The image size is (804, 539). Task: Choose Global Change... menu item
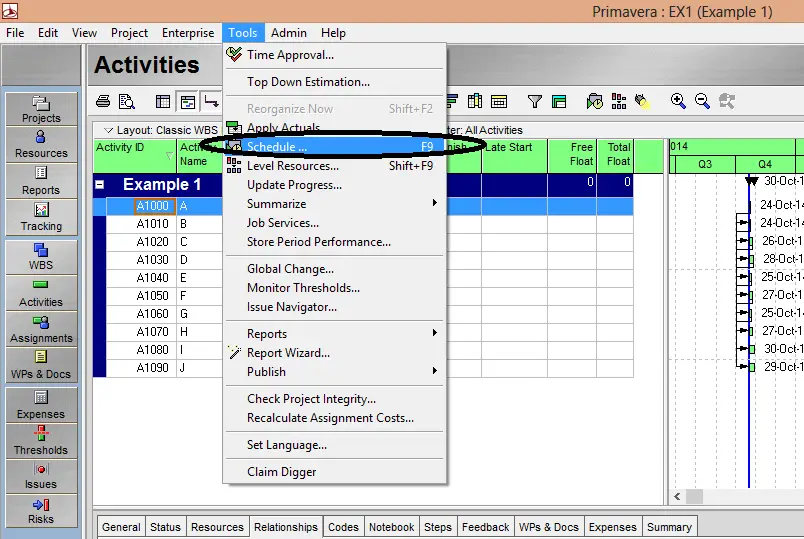coord(334,269)
